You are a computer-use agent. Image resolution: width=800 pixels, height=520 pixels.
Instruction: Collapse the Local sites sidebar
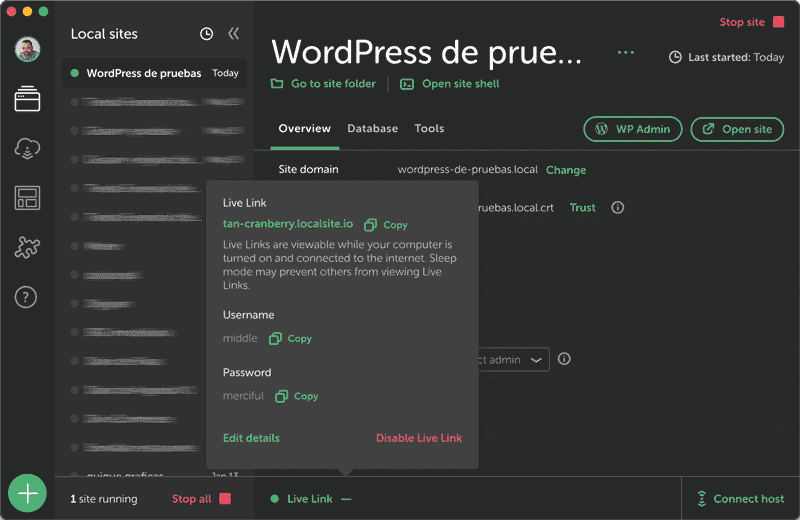[x=234, y=34]
